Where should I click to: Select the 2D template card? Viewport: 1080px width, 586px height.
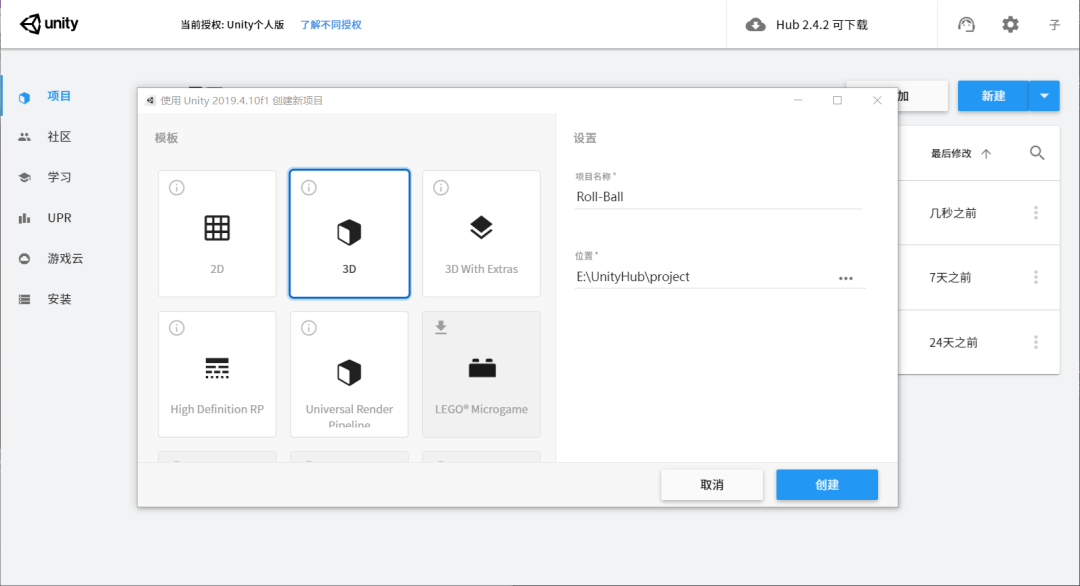point(217,233)
